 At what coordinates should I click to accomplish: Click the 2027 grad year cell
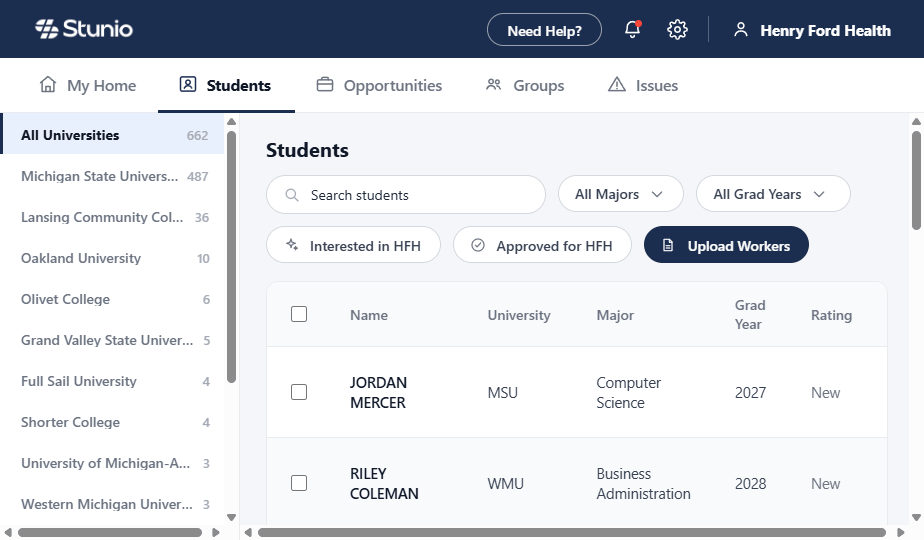point(750,393)
